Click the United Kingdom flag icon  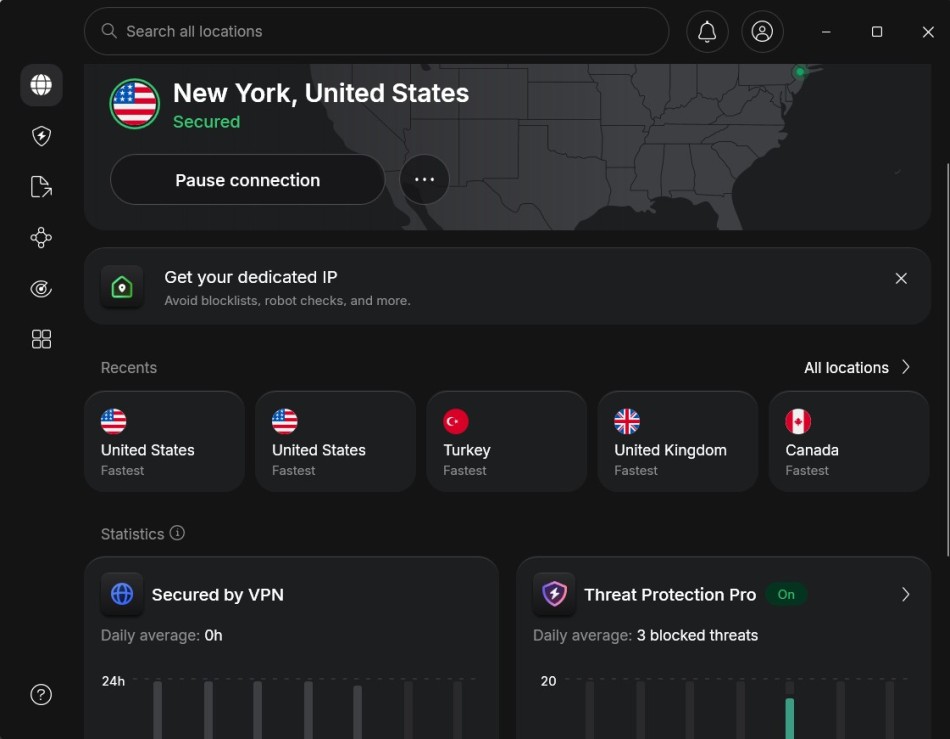[627, 422]
